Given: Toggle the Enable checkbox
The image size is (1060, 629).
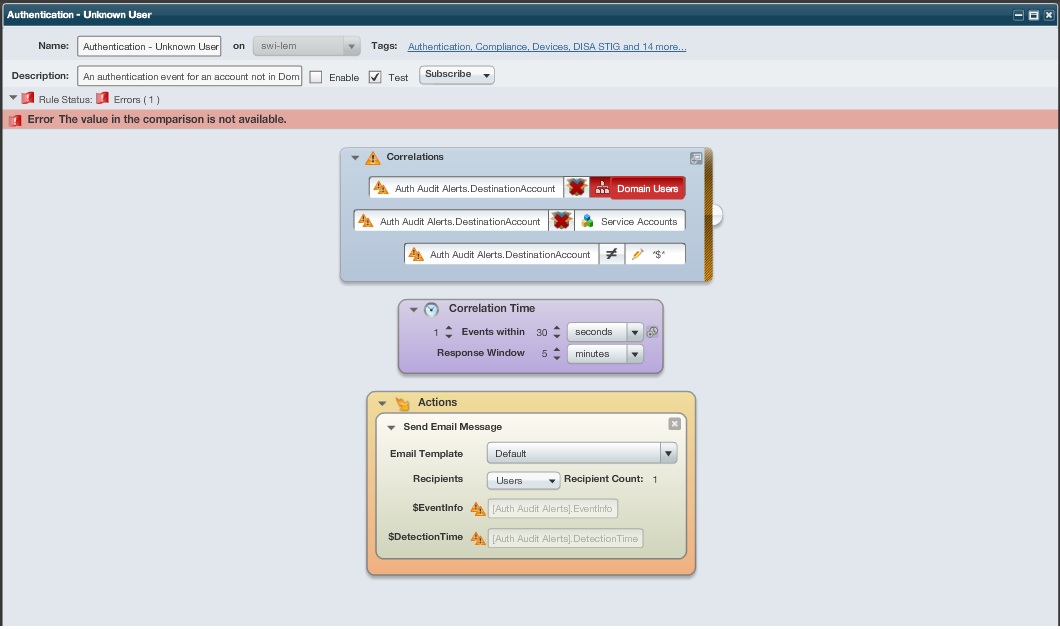Looking at the screenshot, I should point(316,77).
